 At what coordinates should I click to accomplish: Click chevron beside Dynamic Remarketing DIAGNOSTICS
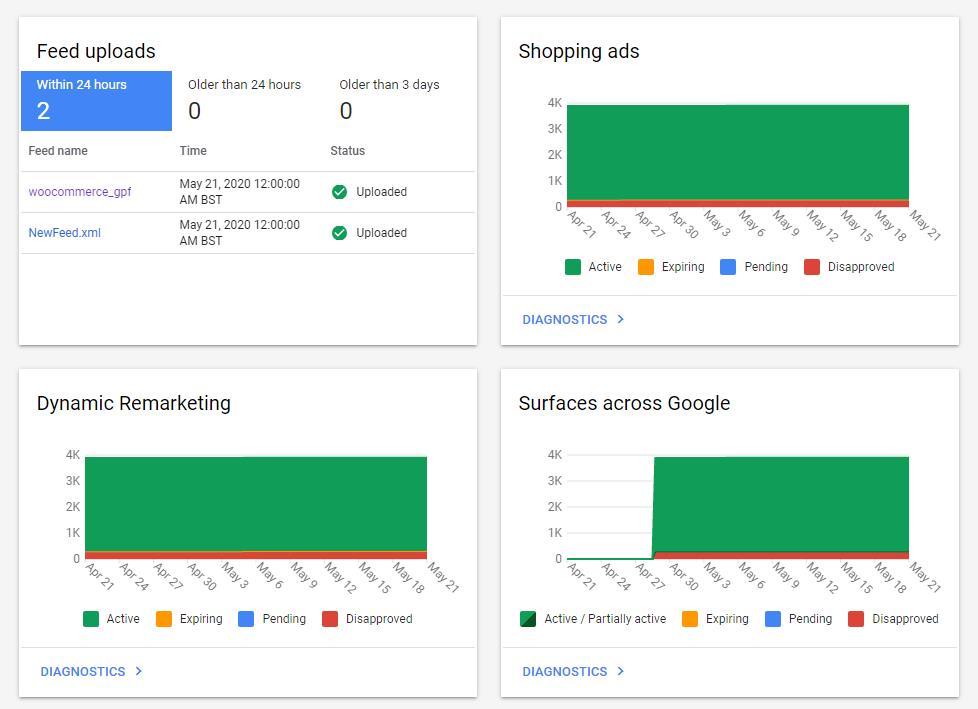138,672
